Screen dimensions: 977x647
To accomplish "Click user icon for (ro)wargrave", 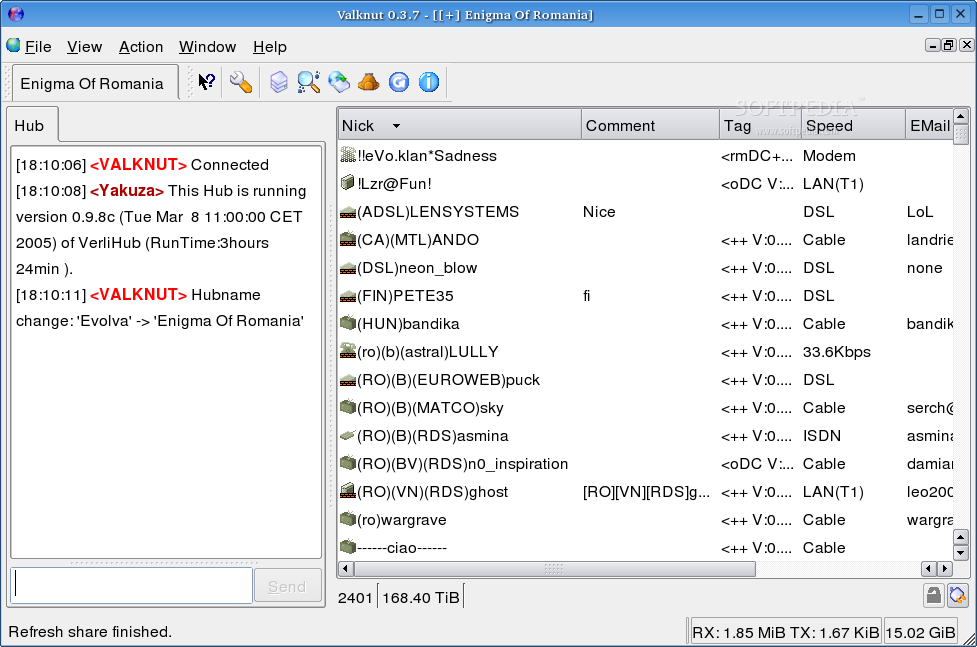I will pos(348,520).
